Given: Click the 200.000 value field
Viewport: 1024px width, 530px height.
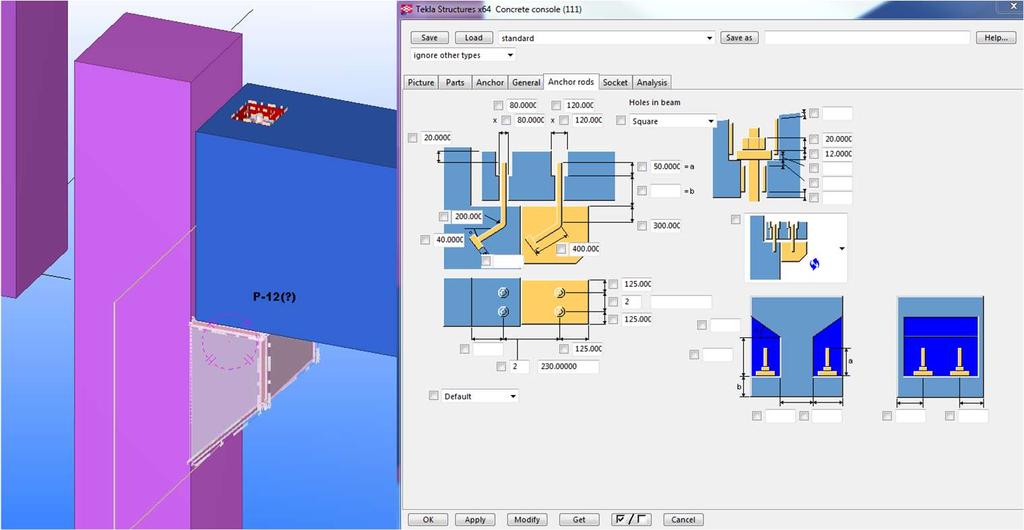Looking at the screenshot, I should [467, 216].
